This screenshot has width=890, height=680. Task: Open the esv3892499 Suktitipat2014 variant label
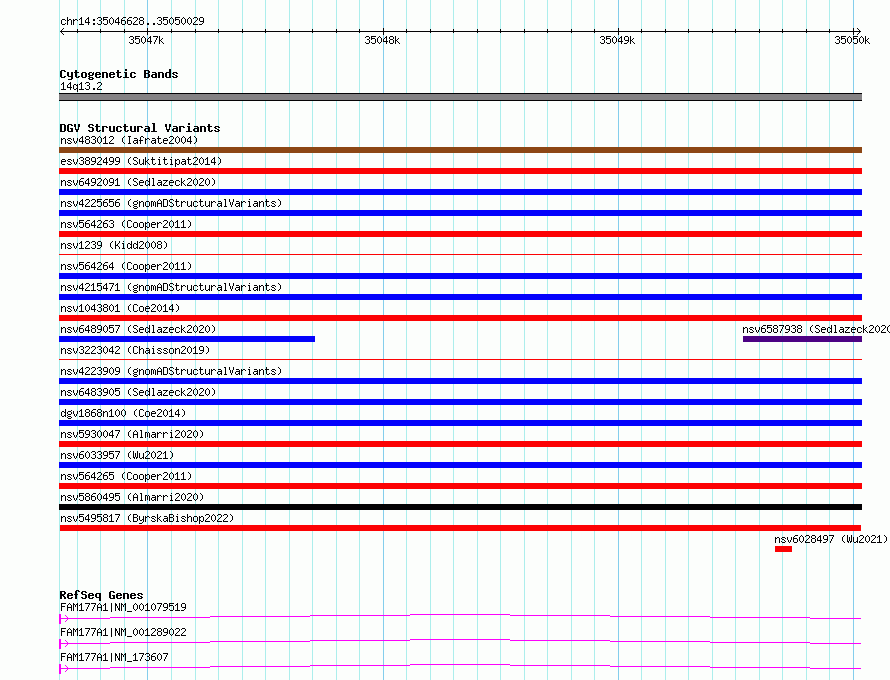click(141, 161)
